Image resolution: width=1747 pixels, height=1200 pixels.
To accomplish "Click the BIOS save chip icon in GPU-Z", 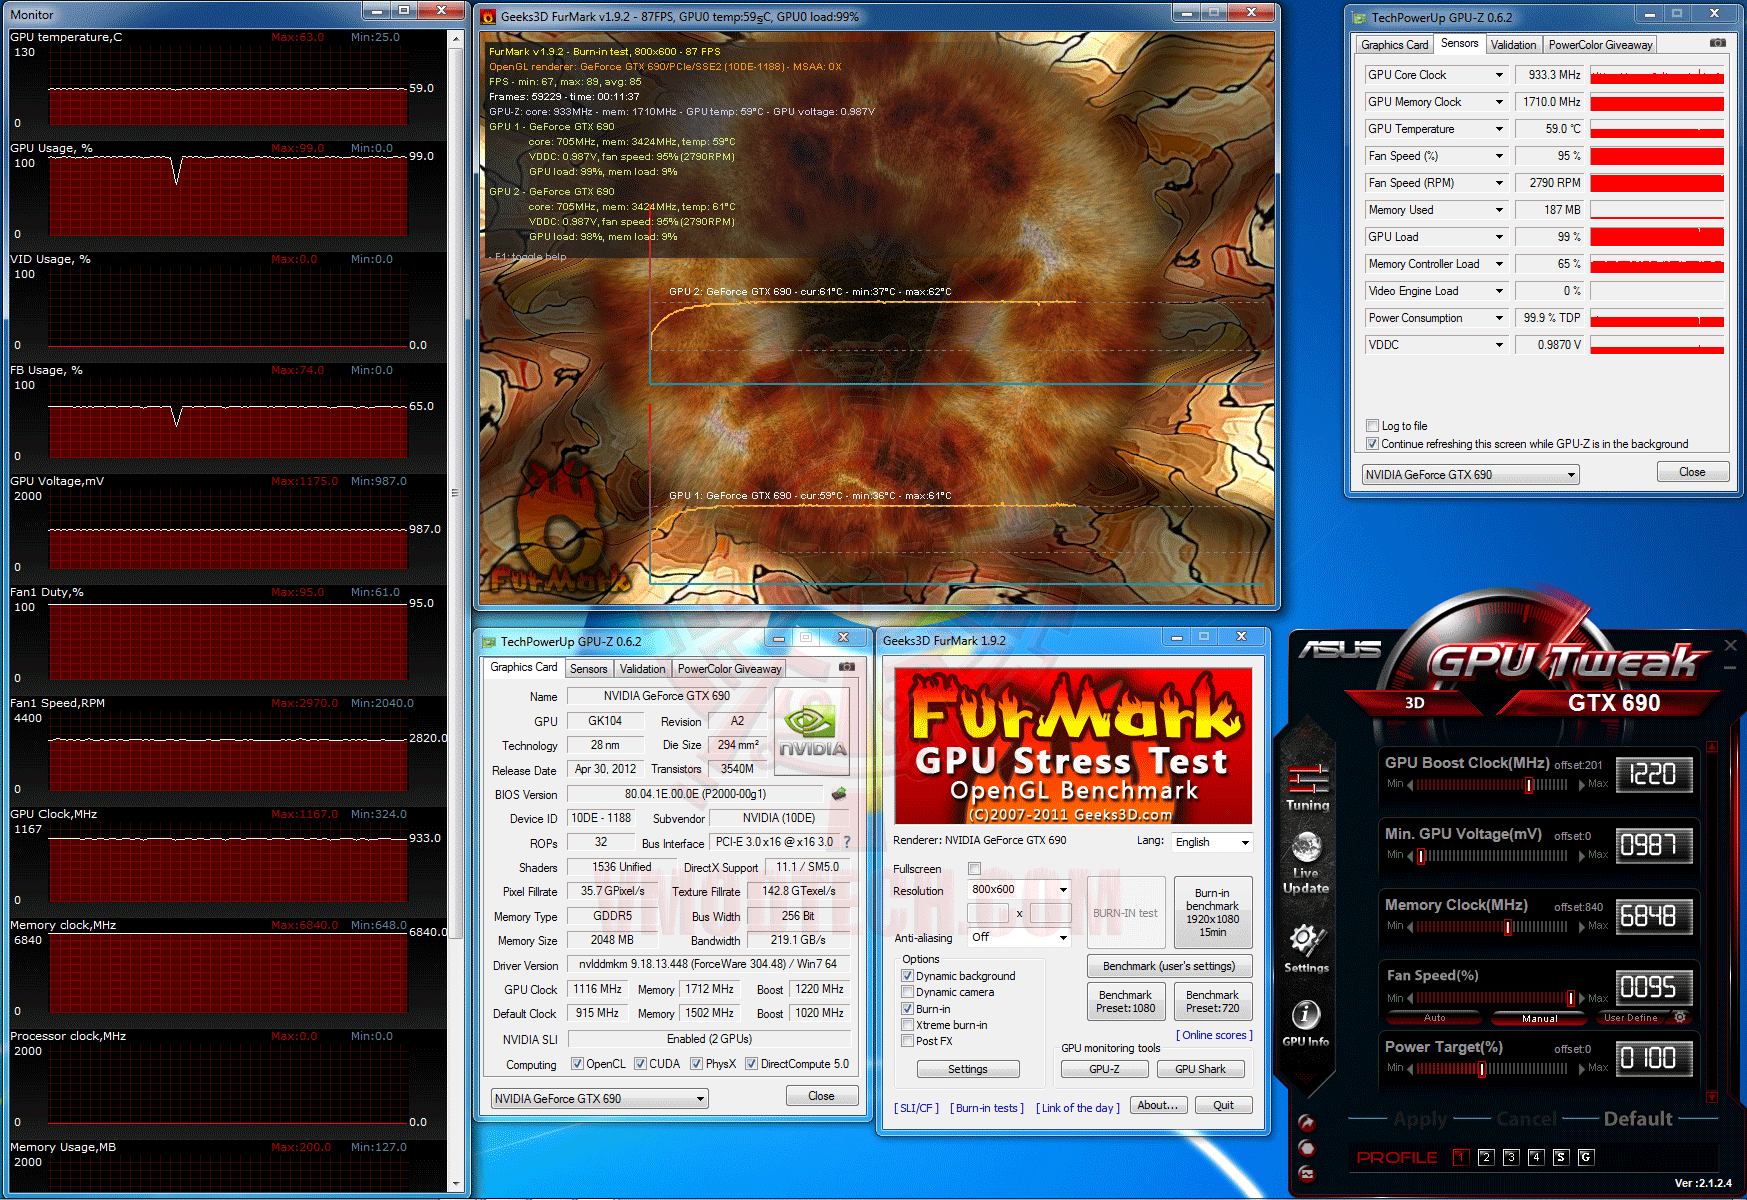I will (839, 794).
